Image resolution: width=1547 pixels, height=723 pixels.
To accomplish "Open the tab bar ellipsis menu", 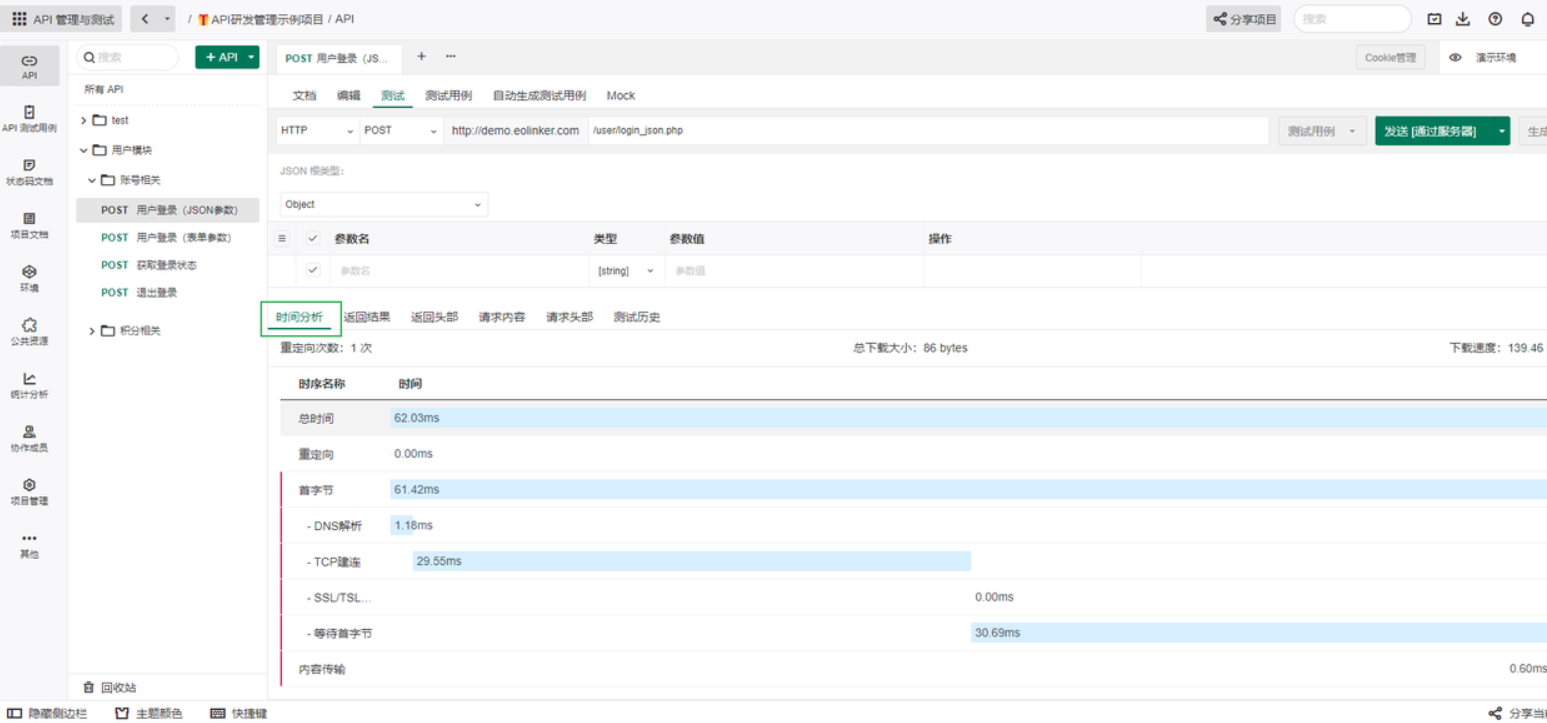I will [450, 56].
